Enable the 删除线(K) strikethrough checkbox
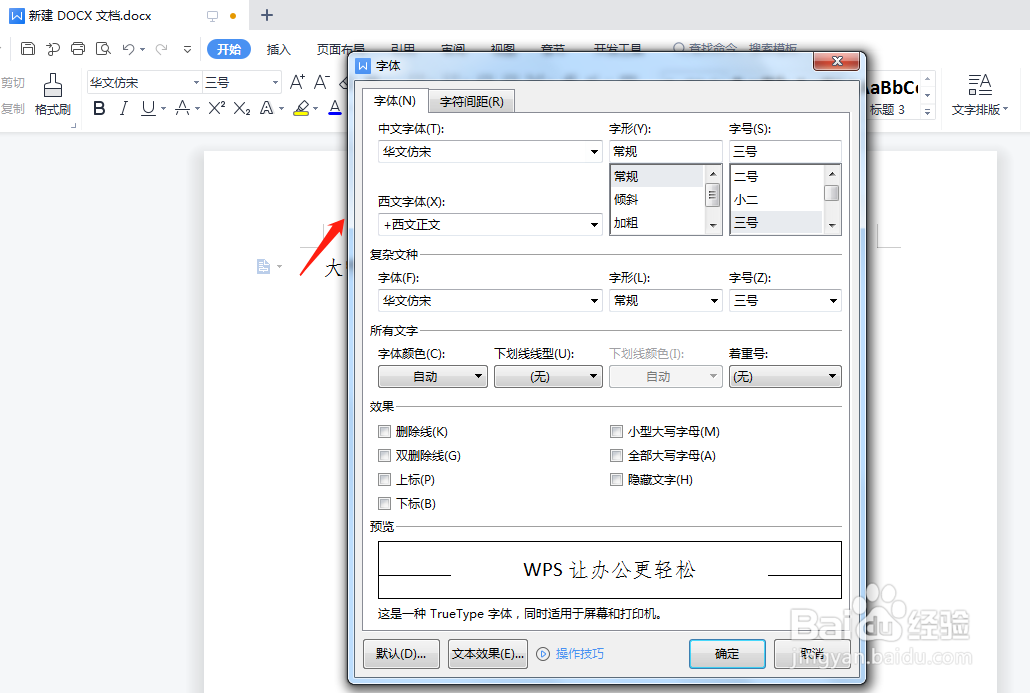 pyautogui.click(x=385, y=431)
